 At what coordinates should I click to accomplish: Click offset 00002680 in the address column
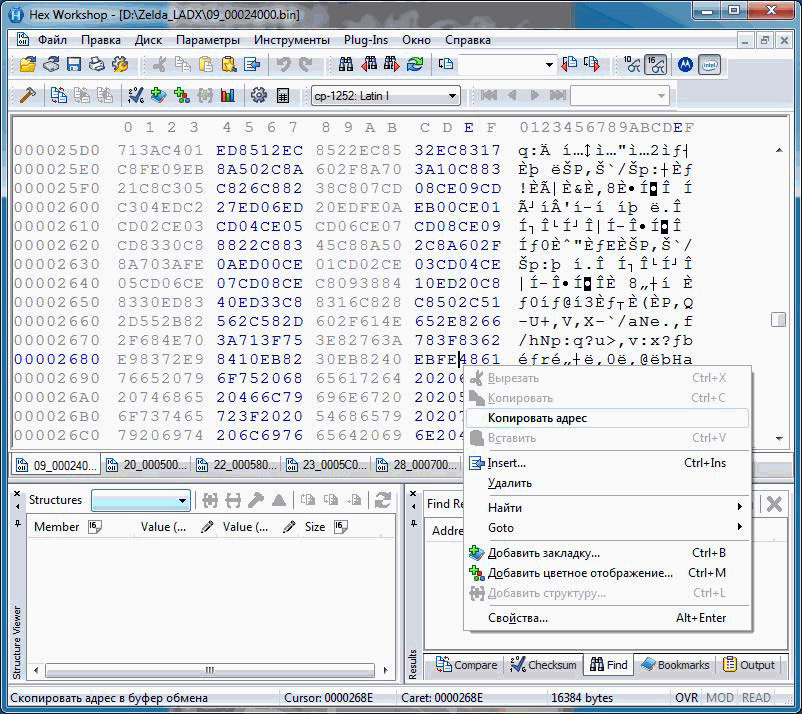pos(57,359)
